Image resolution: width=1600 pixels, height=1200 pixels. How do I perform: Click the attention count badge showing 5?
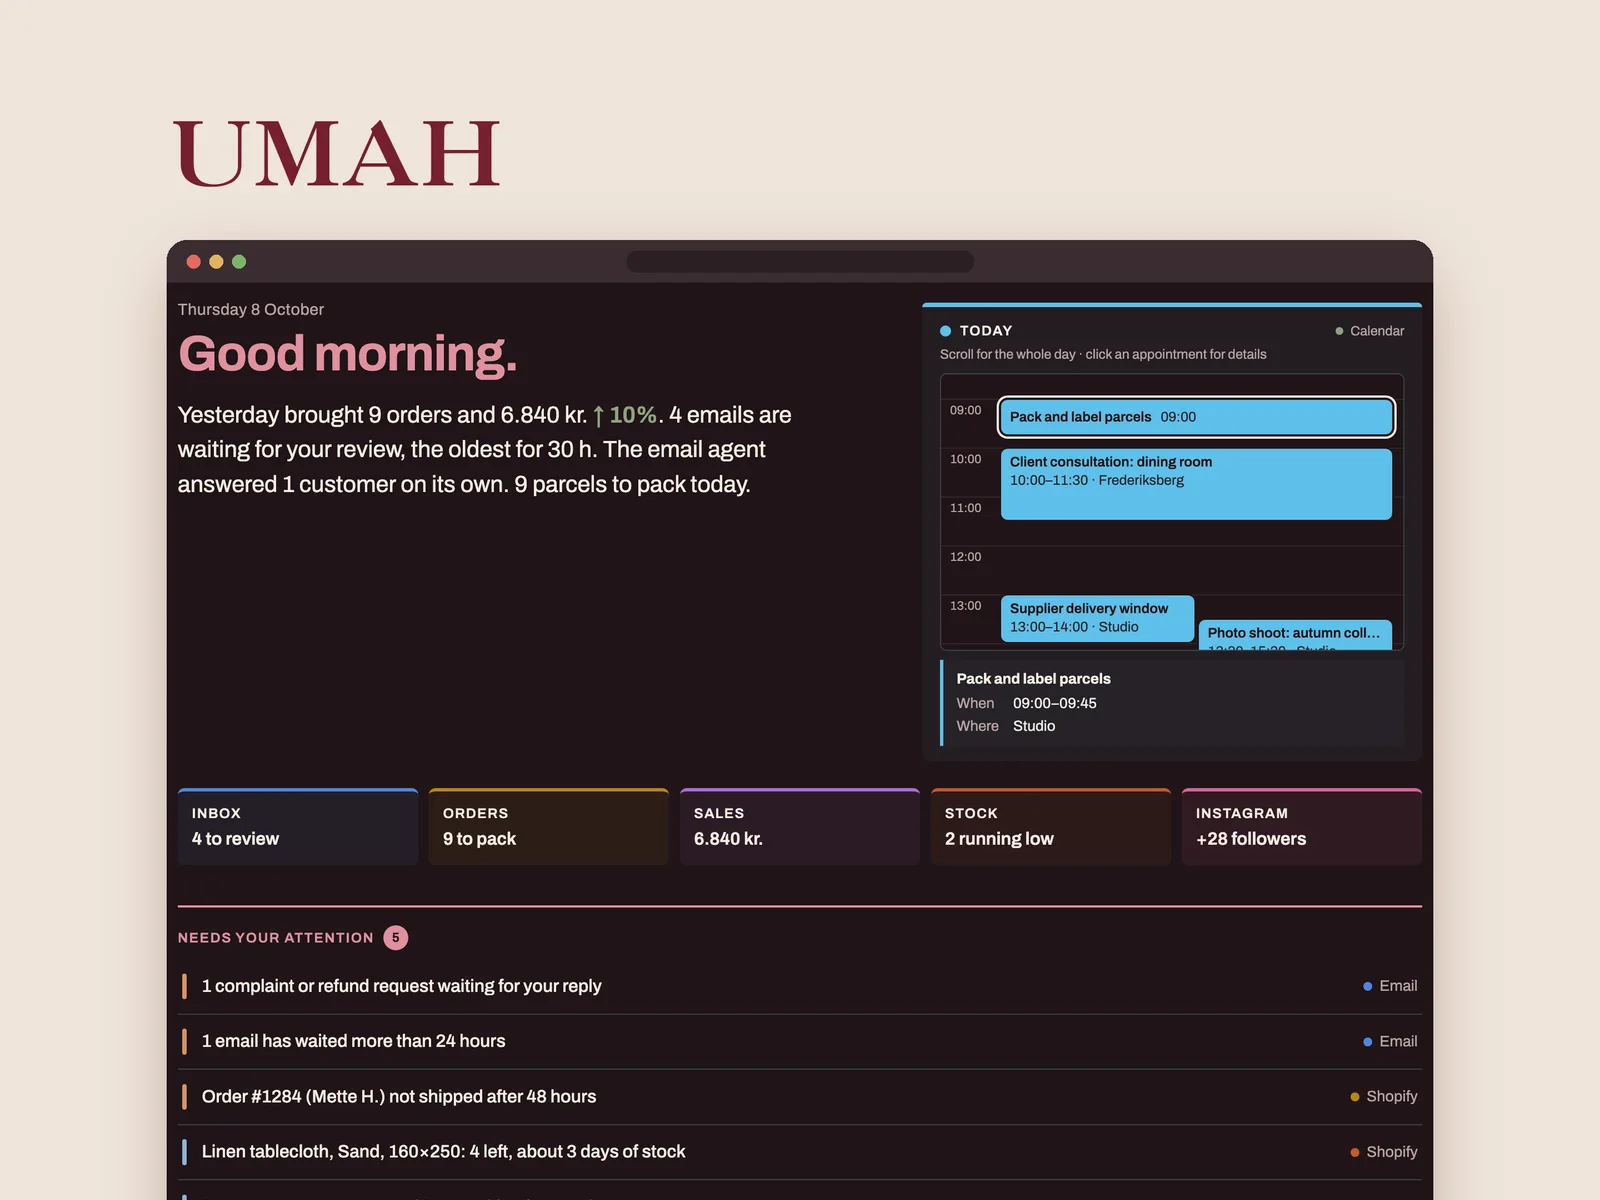point(396,938)
